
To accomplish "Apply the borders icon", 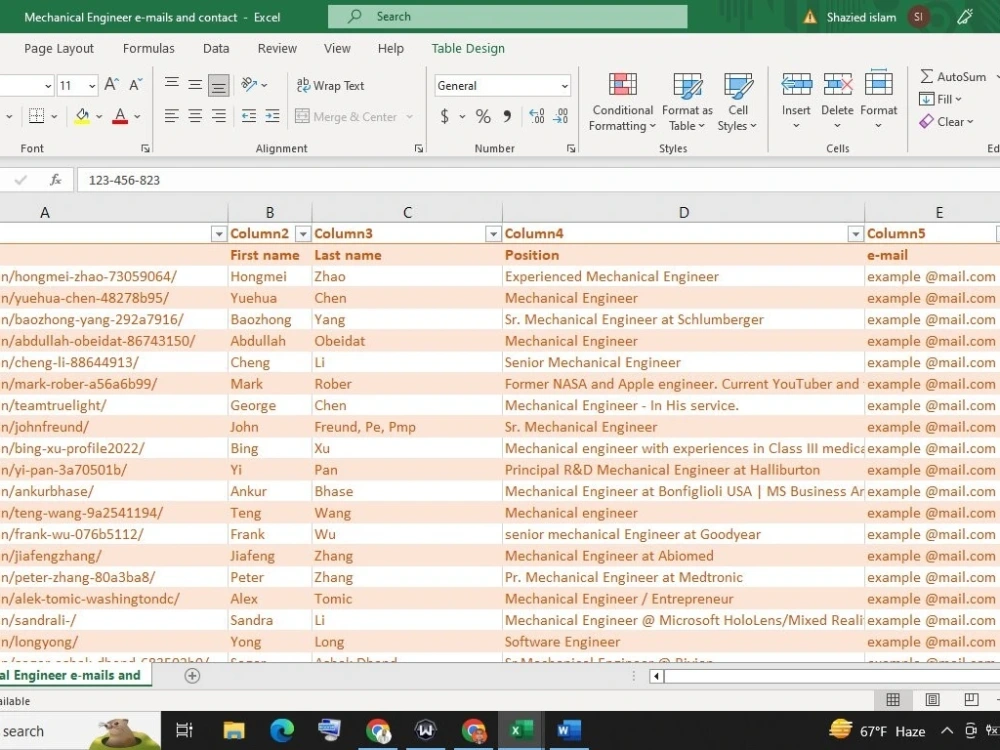I will pyautogui.click(x=37, y=116).
